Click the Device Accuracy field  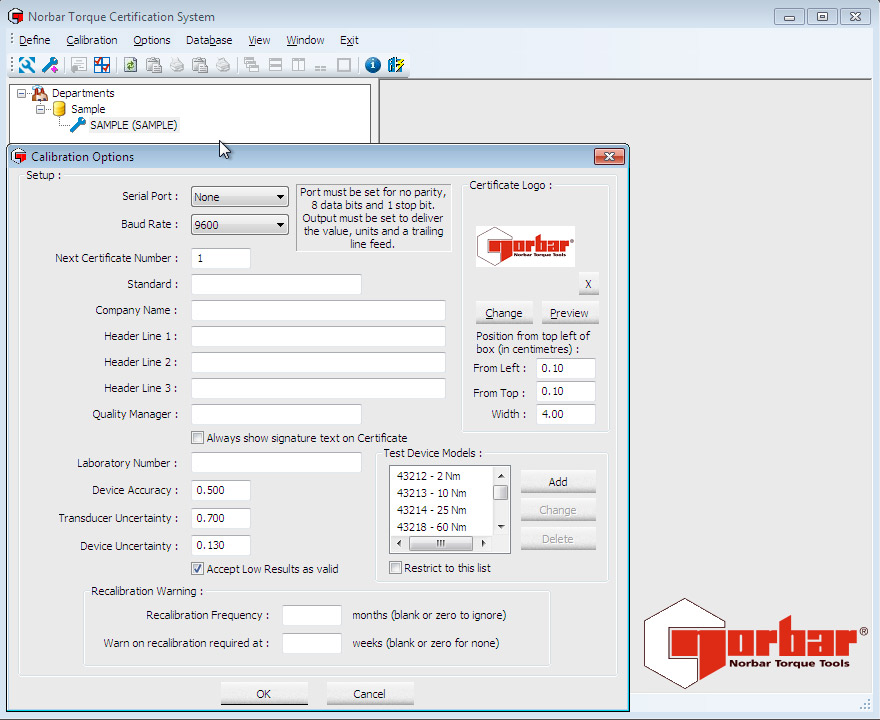pos(221,490)
